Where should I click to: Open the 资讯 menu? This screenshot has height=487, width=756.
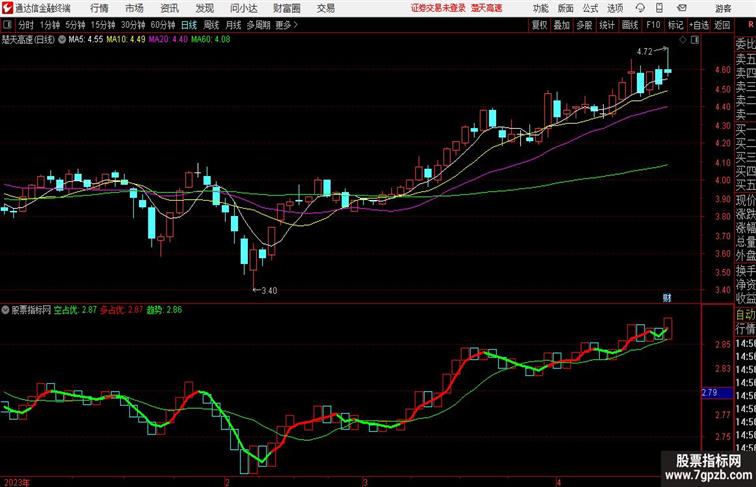(x=170, y=8)
